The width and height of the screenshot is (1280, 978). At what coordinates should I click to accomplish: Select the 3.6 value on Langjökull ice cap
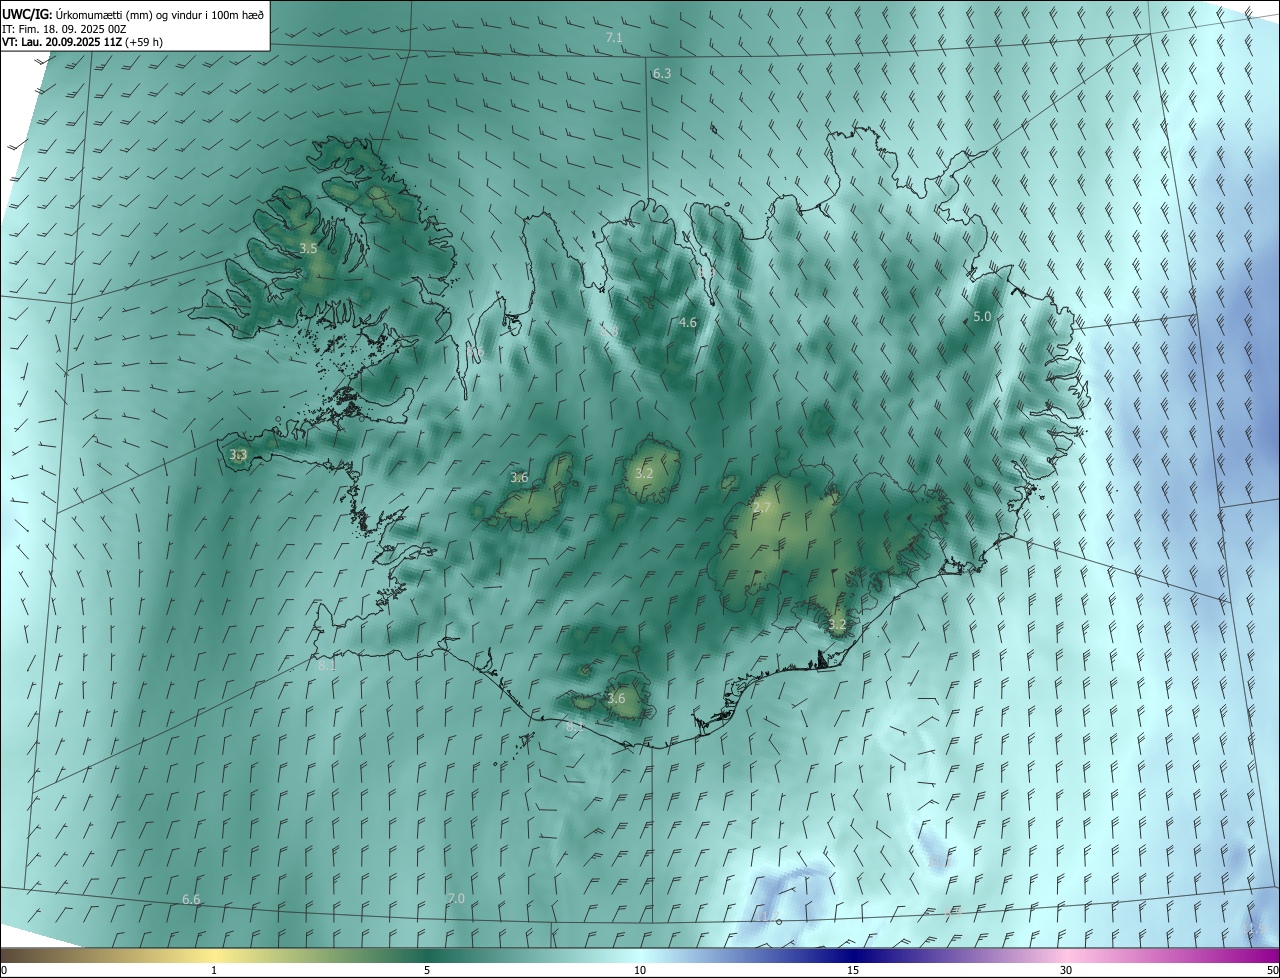tap(519, 478)
